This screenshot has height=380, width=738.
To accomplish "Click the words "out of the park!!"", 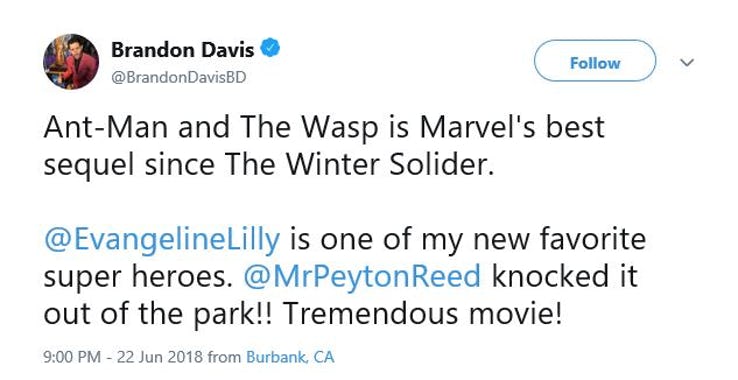I will [158, 315].
